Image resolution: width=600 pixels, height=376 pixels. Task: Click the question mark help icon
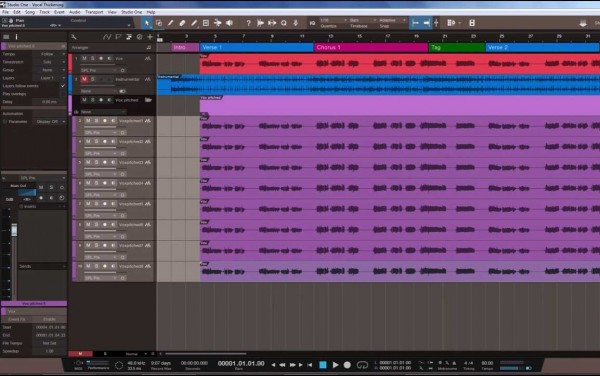(x=248, y=23)
